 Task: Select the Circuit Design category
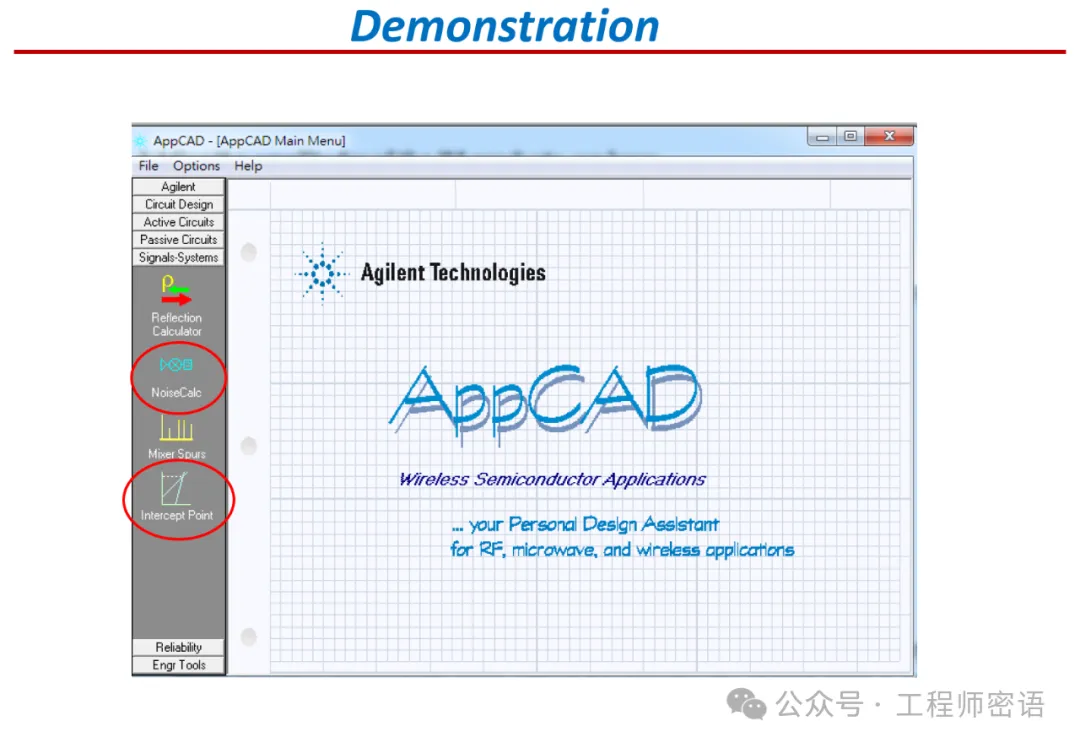pyautogui.click(x=178, y=205)
